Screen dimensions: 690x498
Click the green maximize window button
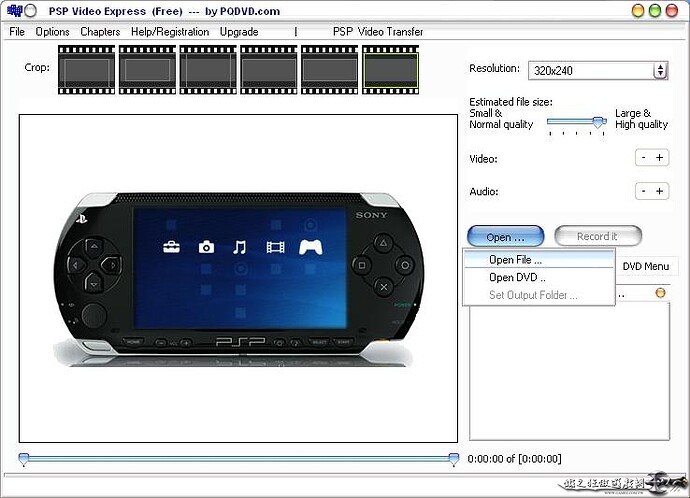(655, 11)
